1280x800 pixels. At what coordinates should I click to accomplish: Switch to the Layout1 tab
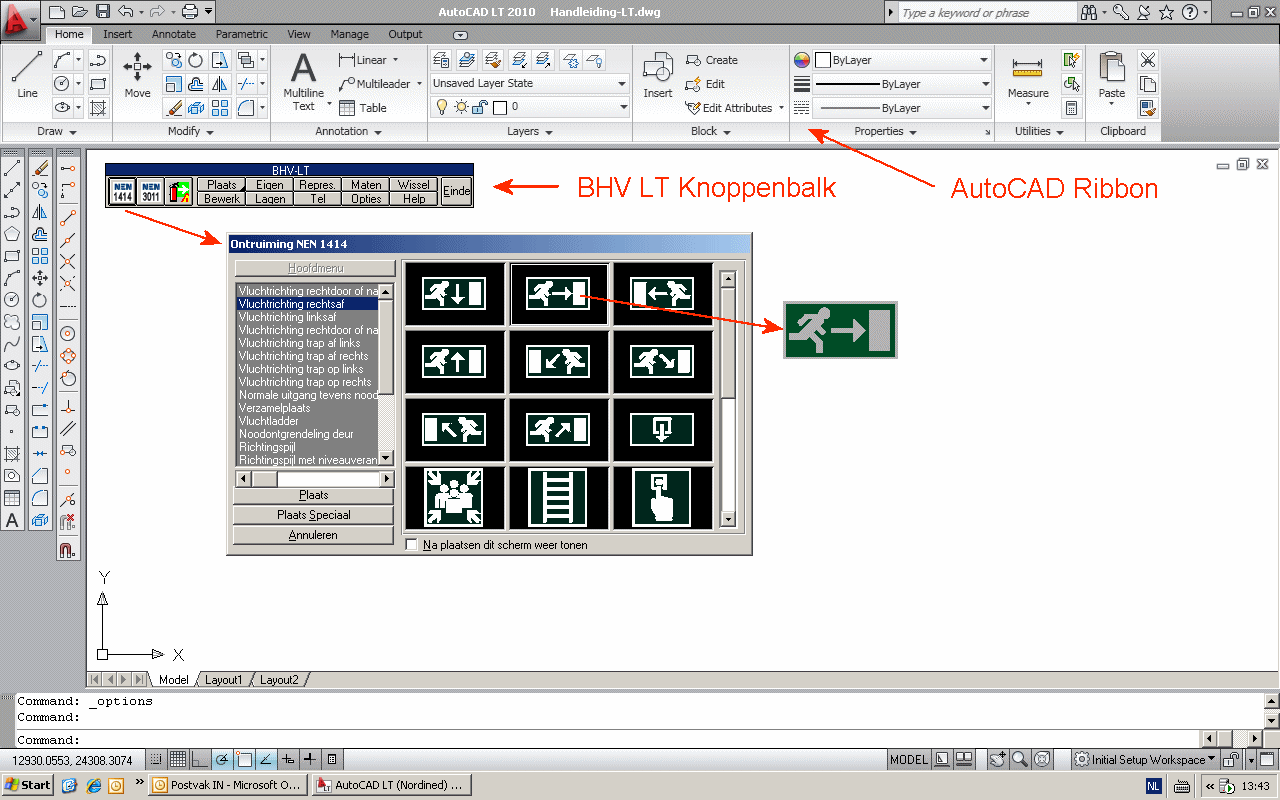pos(223,680)
